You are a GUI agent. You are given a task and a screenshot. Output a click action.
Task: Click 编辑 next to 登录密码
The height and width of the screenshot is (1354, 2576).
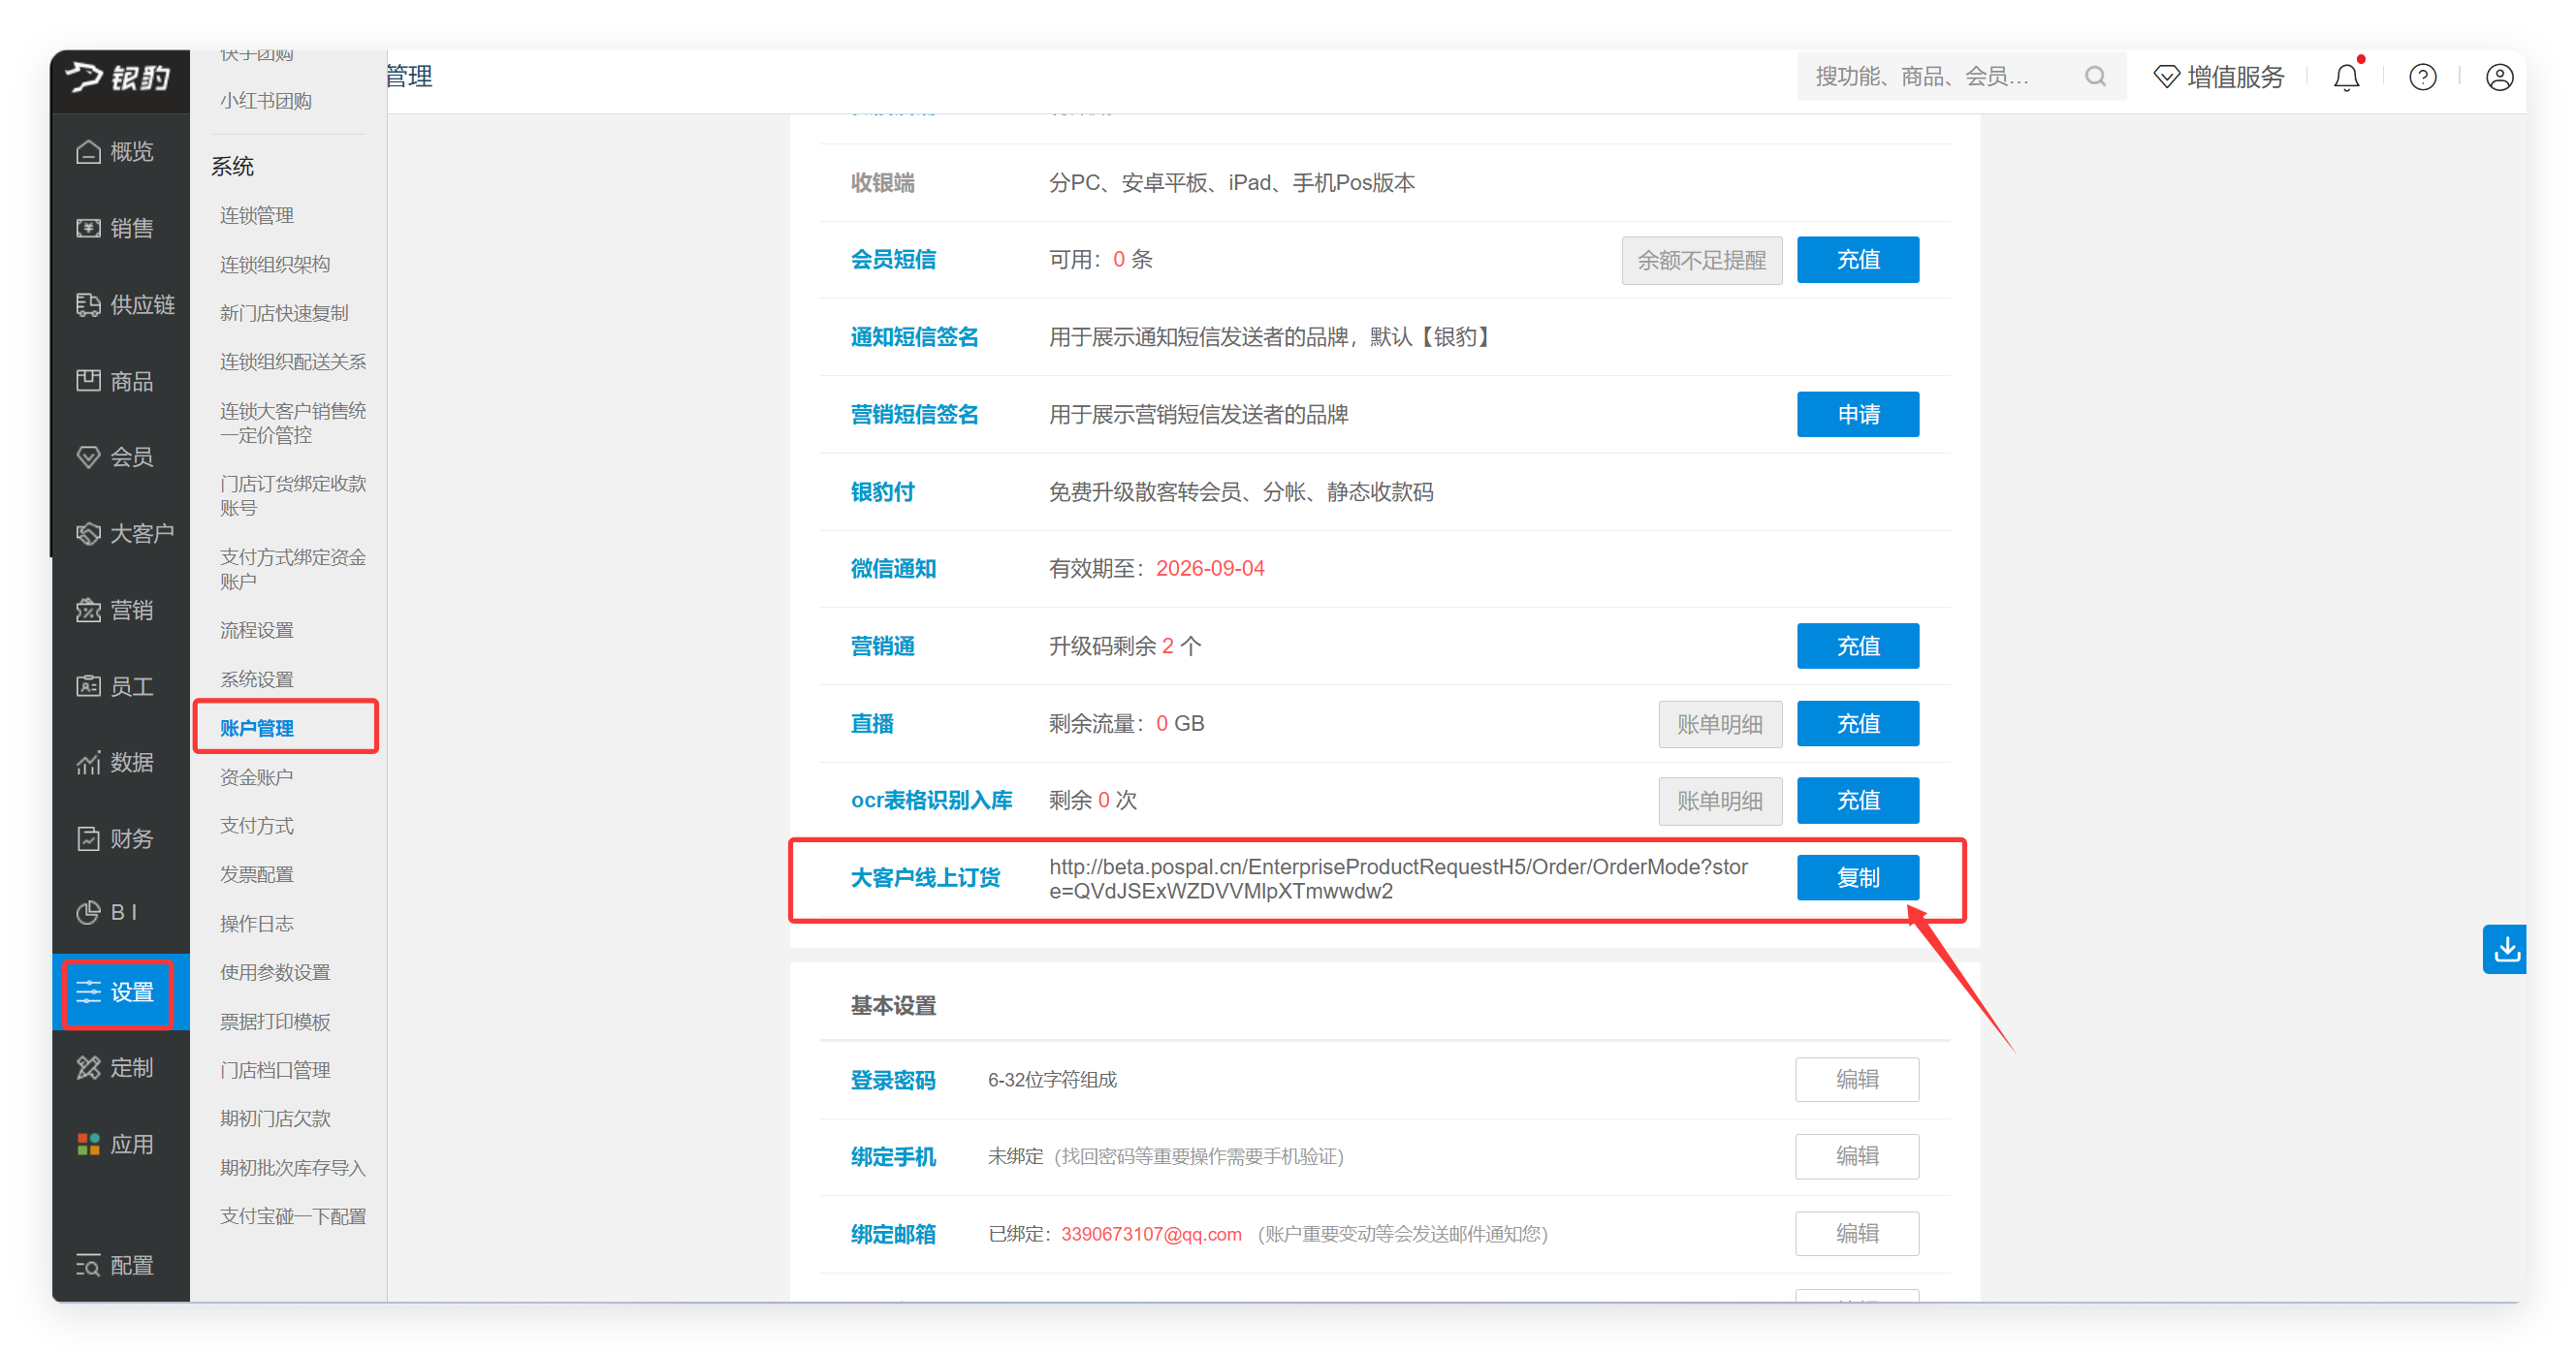point(1857,1079)
